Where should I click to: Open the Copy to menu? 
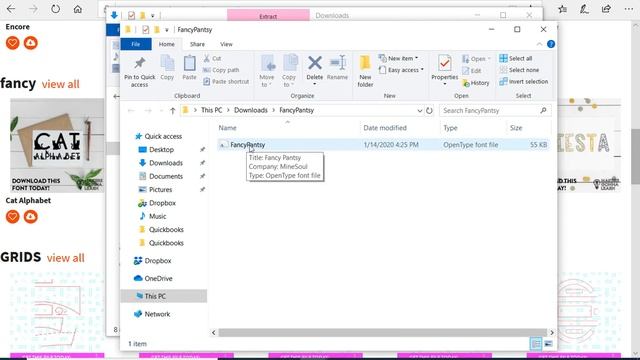pos(289,71)
